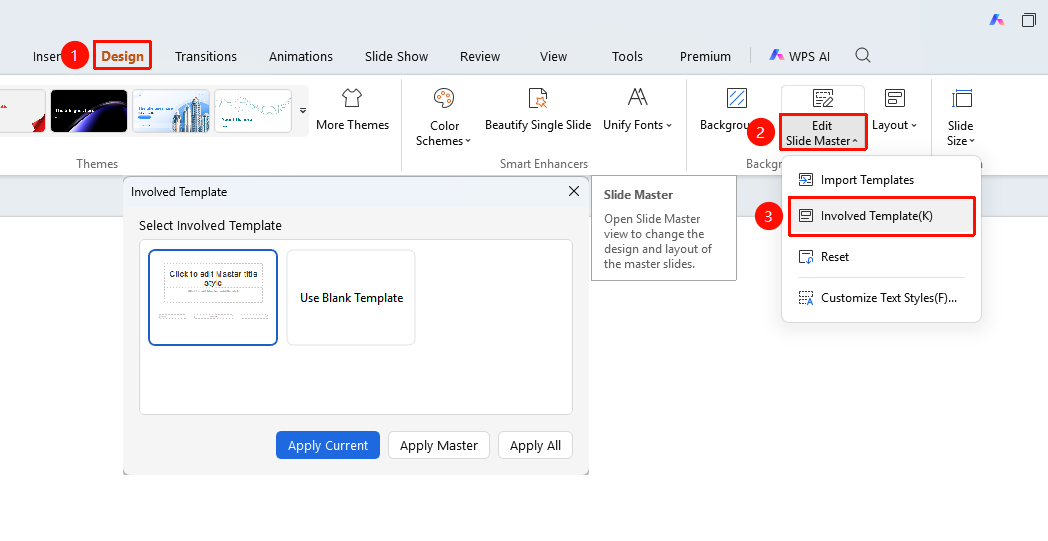The image size is (1048, 541).
Task: Click the Layout icon
Action: point(894,98)
